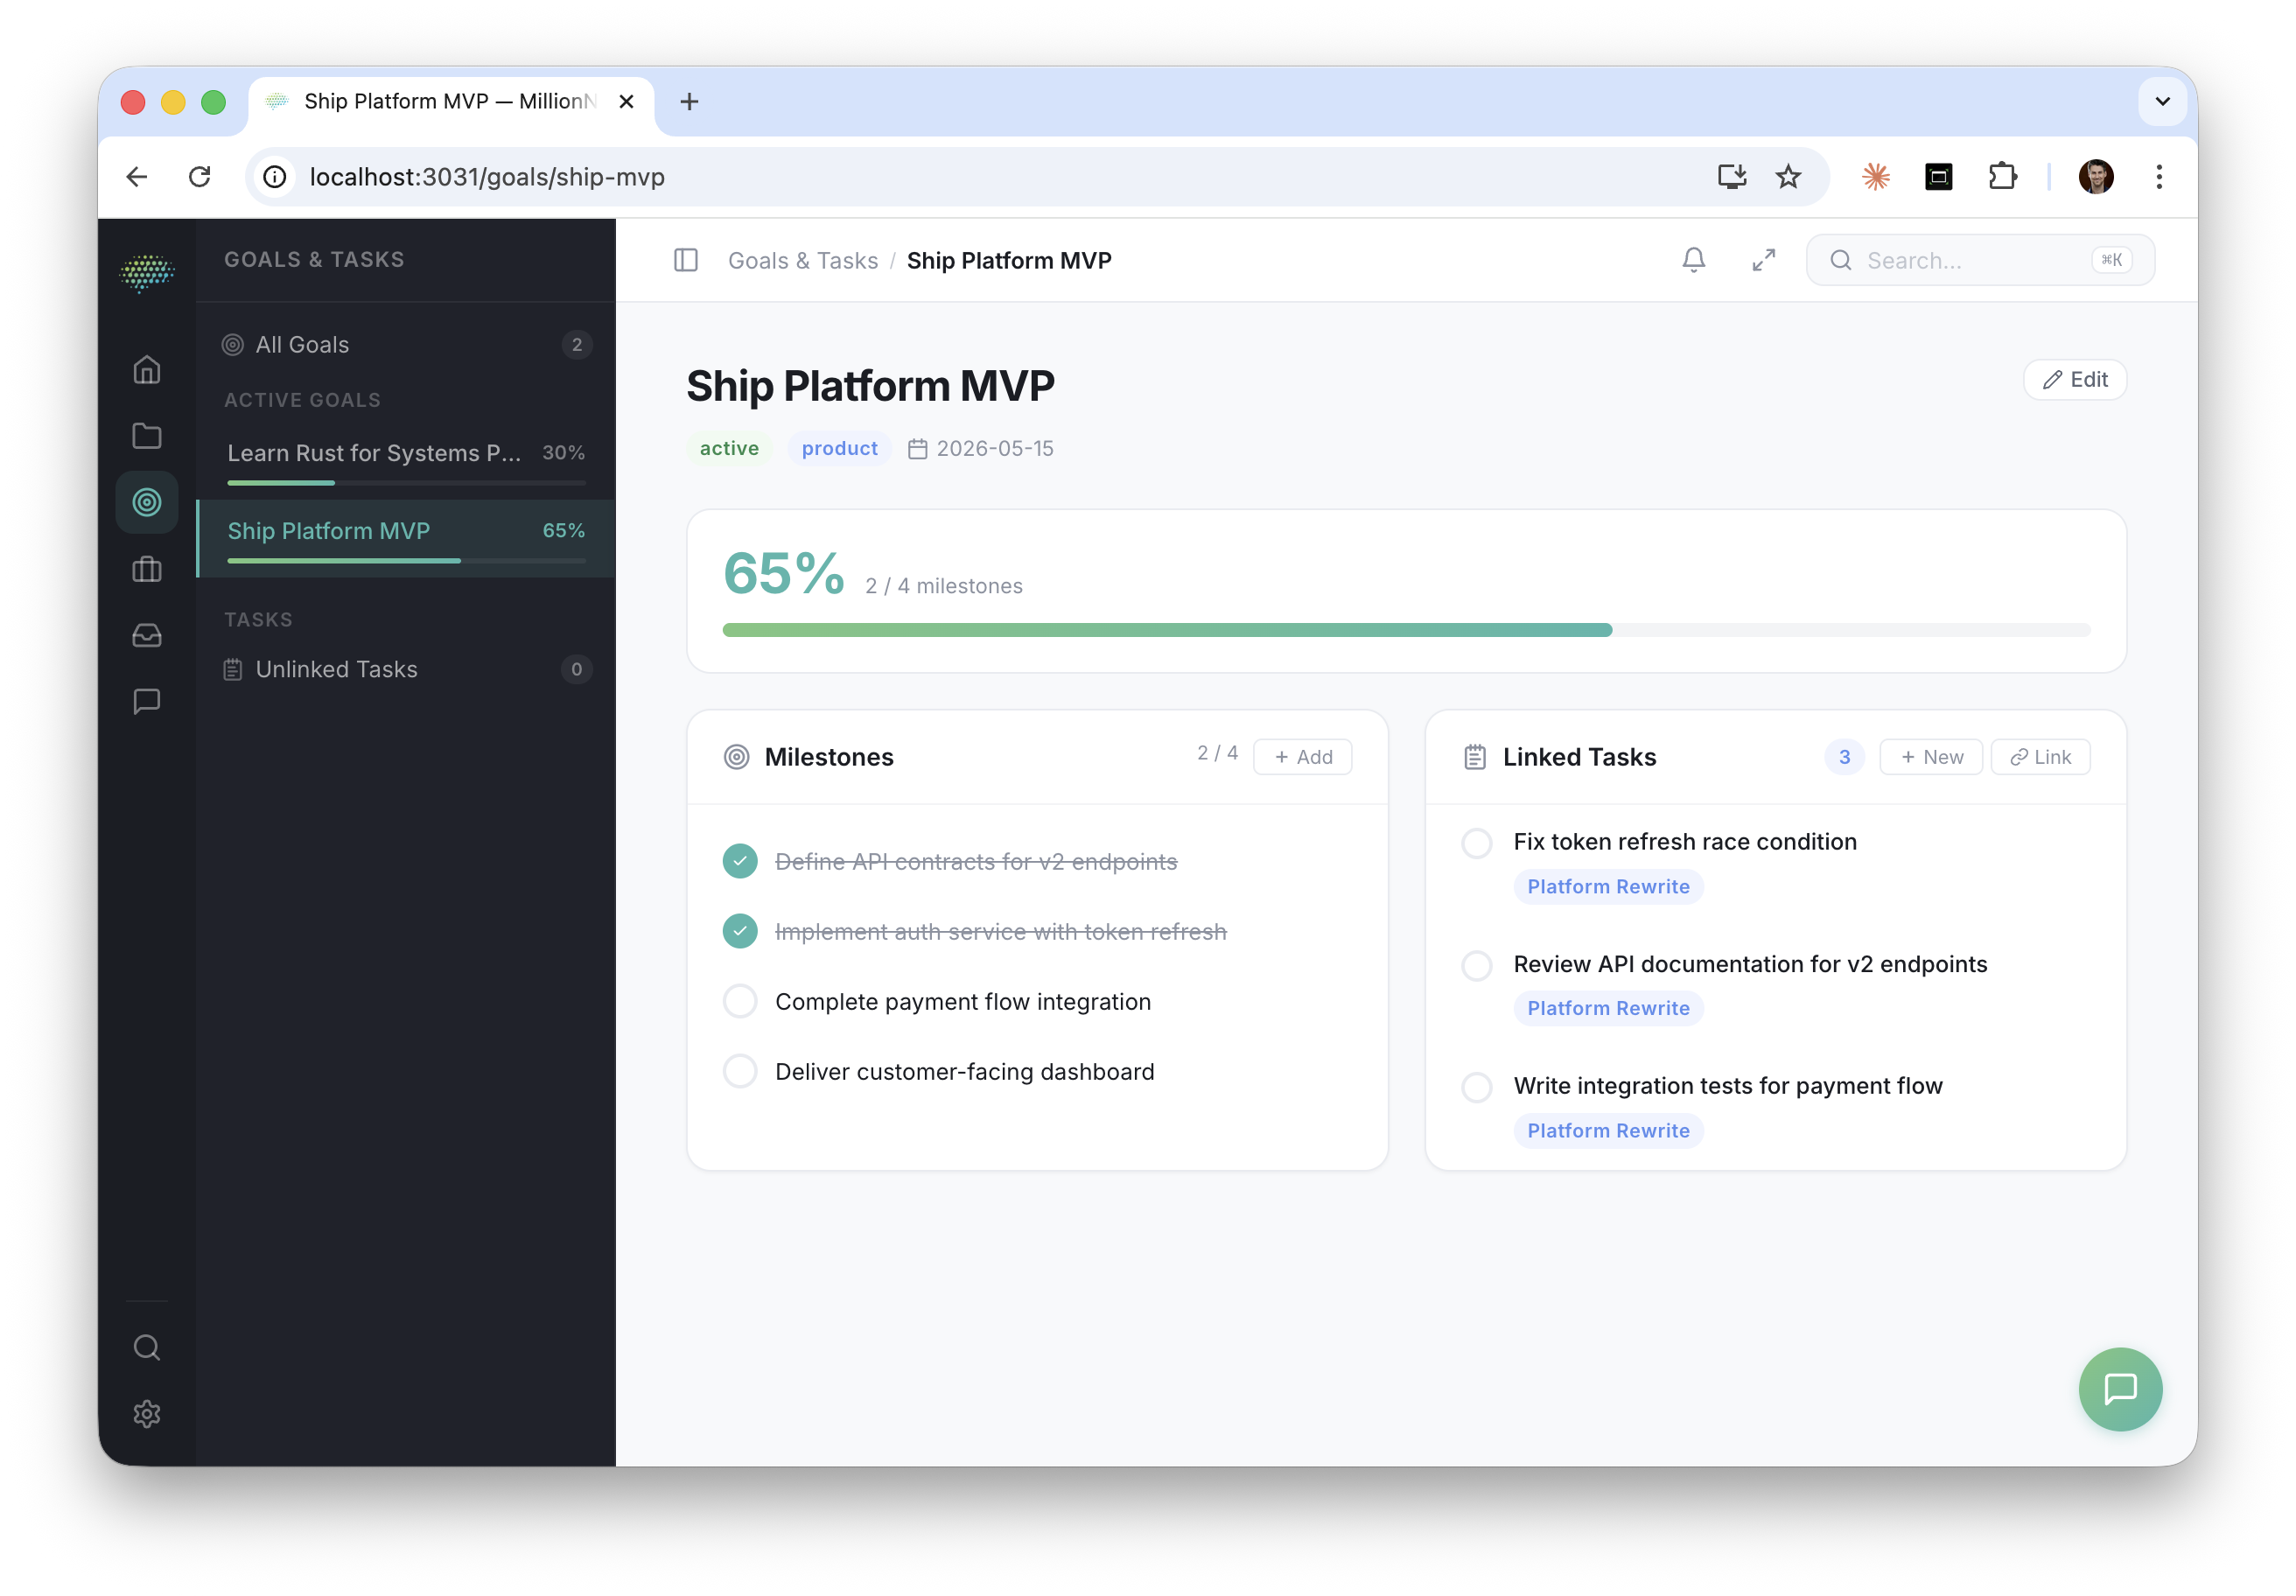2296x1596 pixels.
Task: Open Unlinked Tasks list
Action: click(x=336, y=669)
